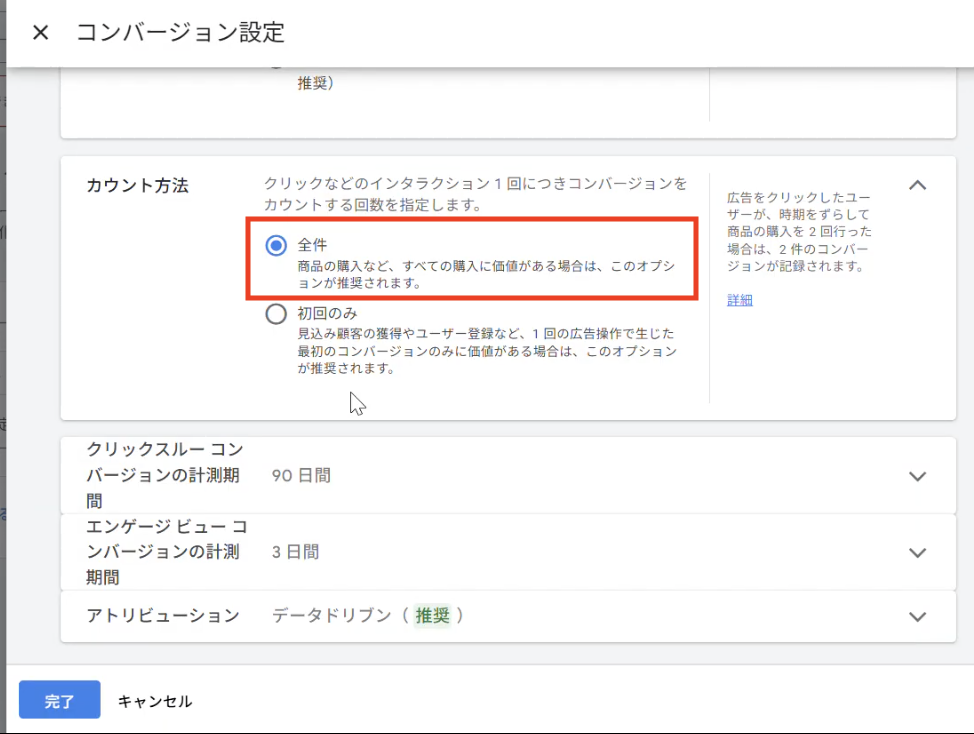Screen dimensions: 974x734
Task: Click the 初回のみ option description text
Action: point(486,351)
